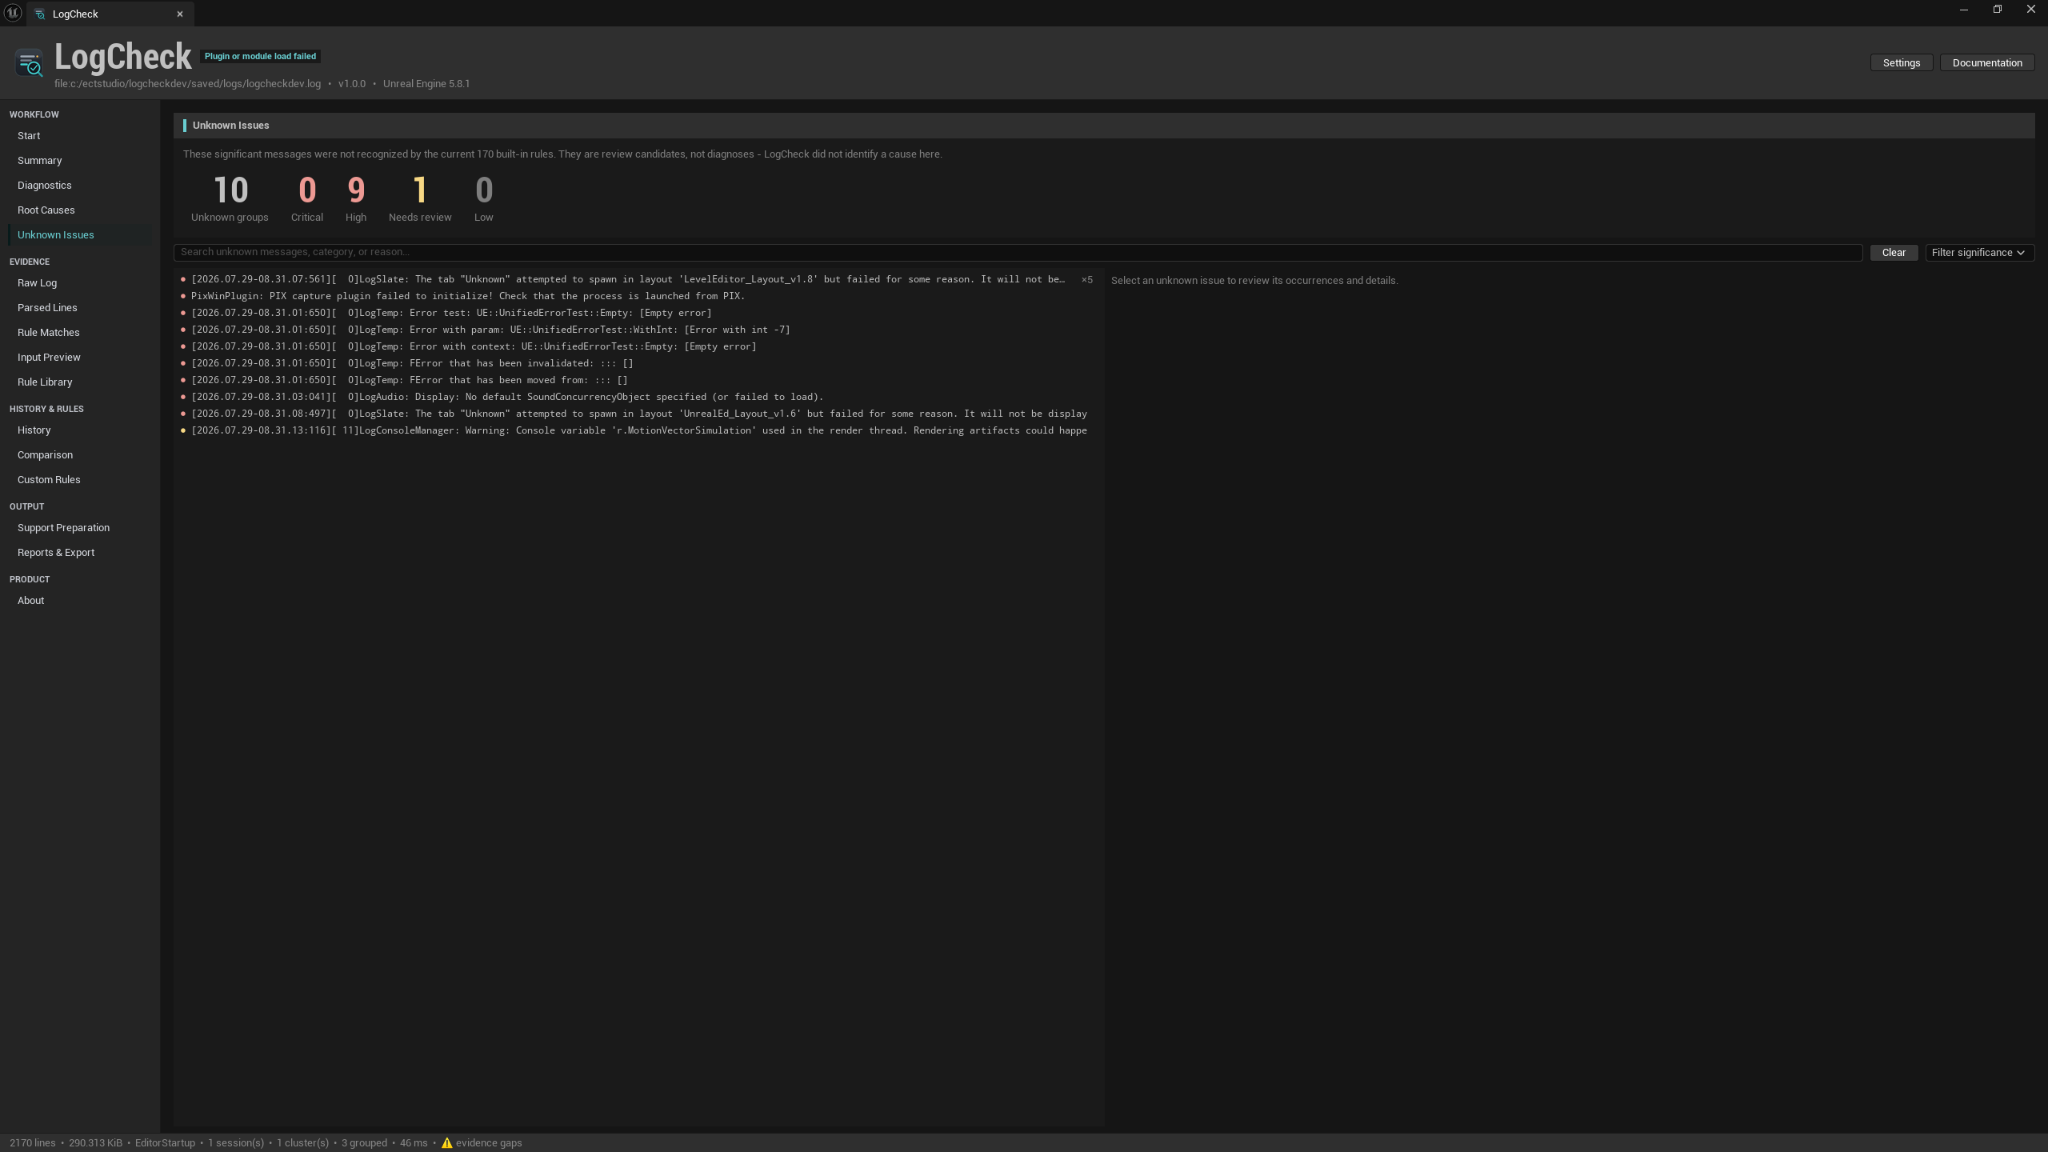The height and width of the screenshot is (1152, 2048).
Task: Click the 9 High counter
Action: (x=356, y=198)
